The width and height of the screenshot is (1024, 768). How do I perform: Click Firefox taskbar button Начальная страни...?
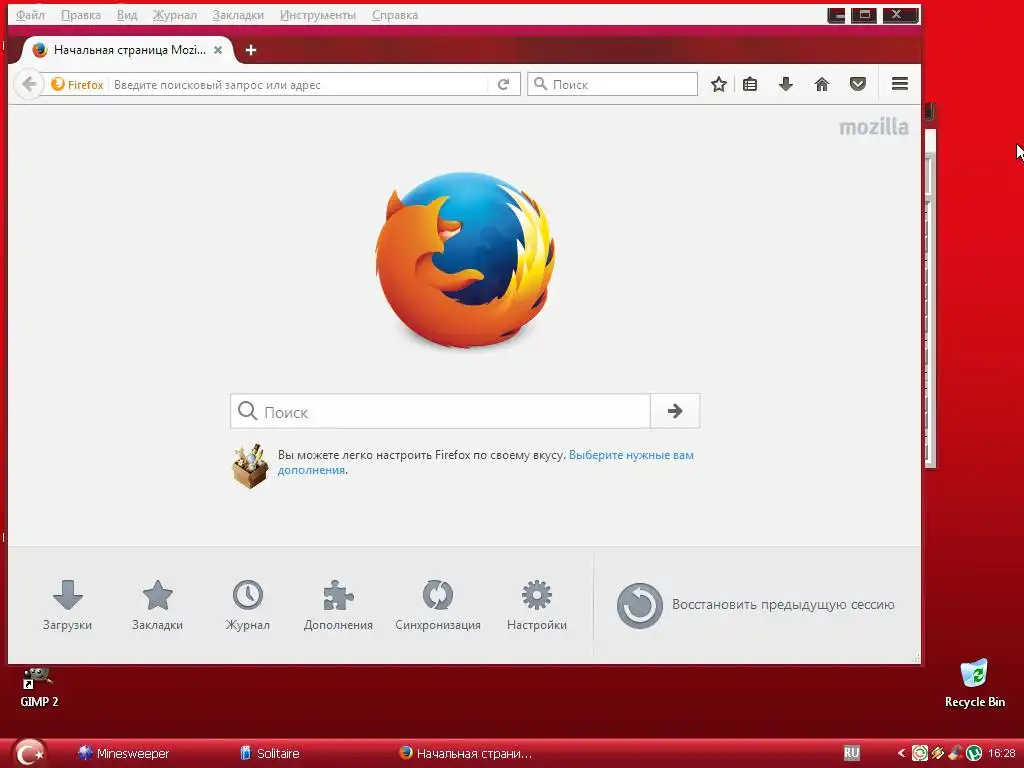point(465,753)
